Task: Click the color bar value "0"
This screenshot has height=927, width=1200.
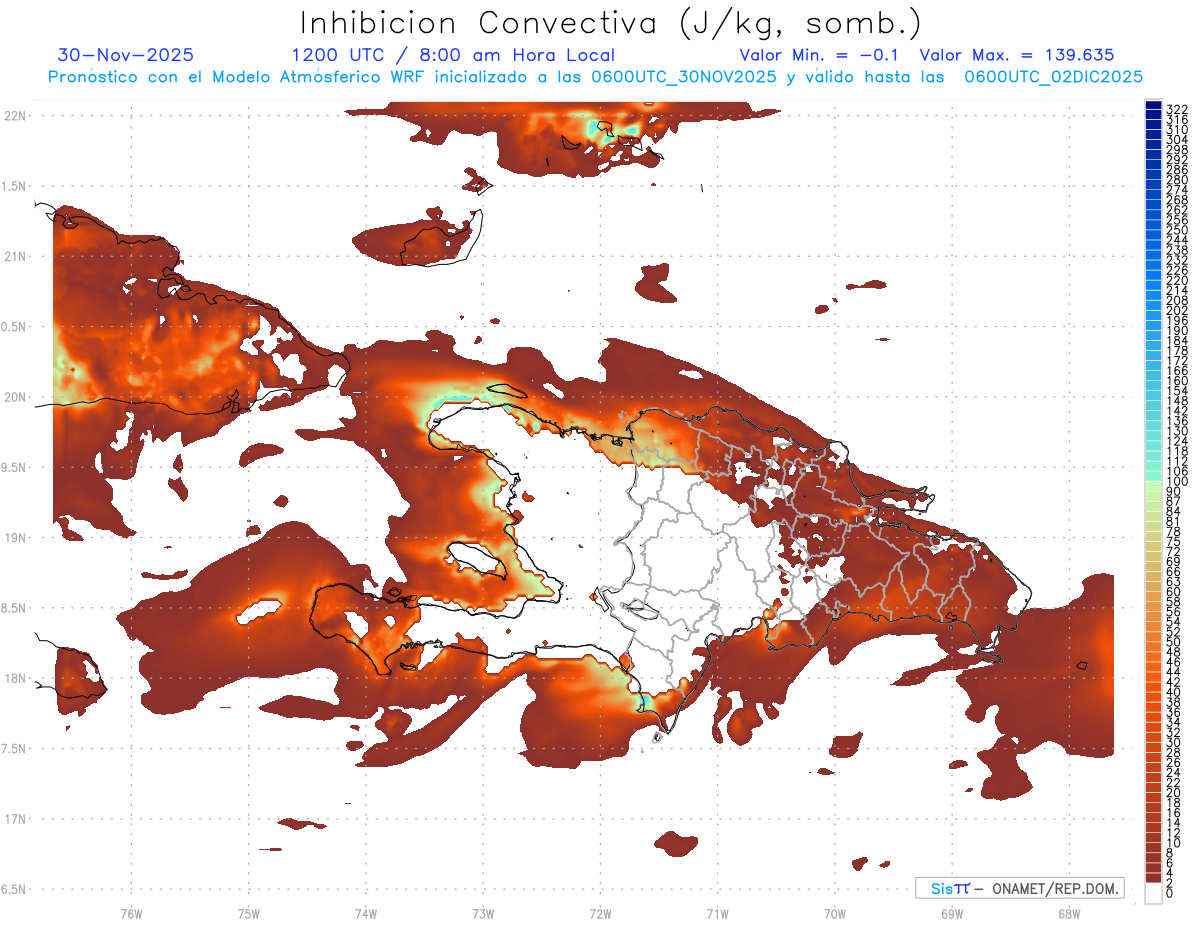Action: (x=1169, y=892)
